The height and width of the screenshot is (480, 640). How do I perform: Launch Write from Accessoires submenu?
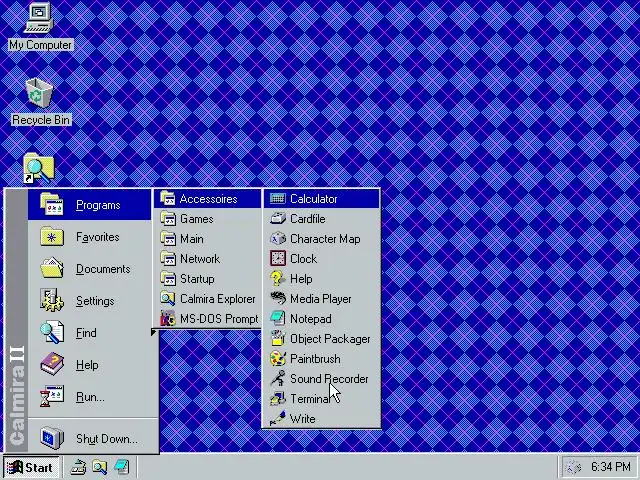click(x=321, y=419)
